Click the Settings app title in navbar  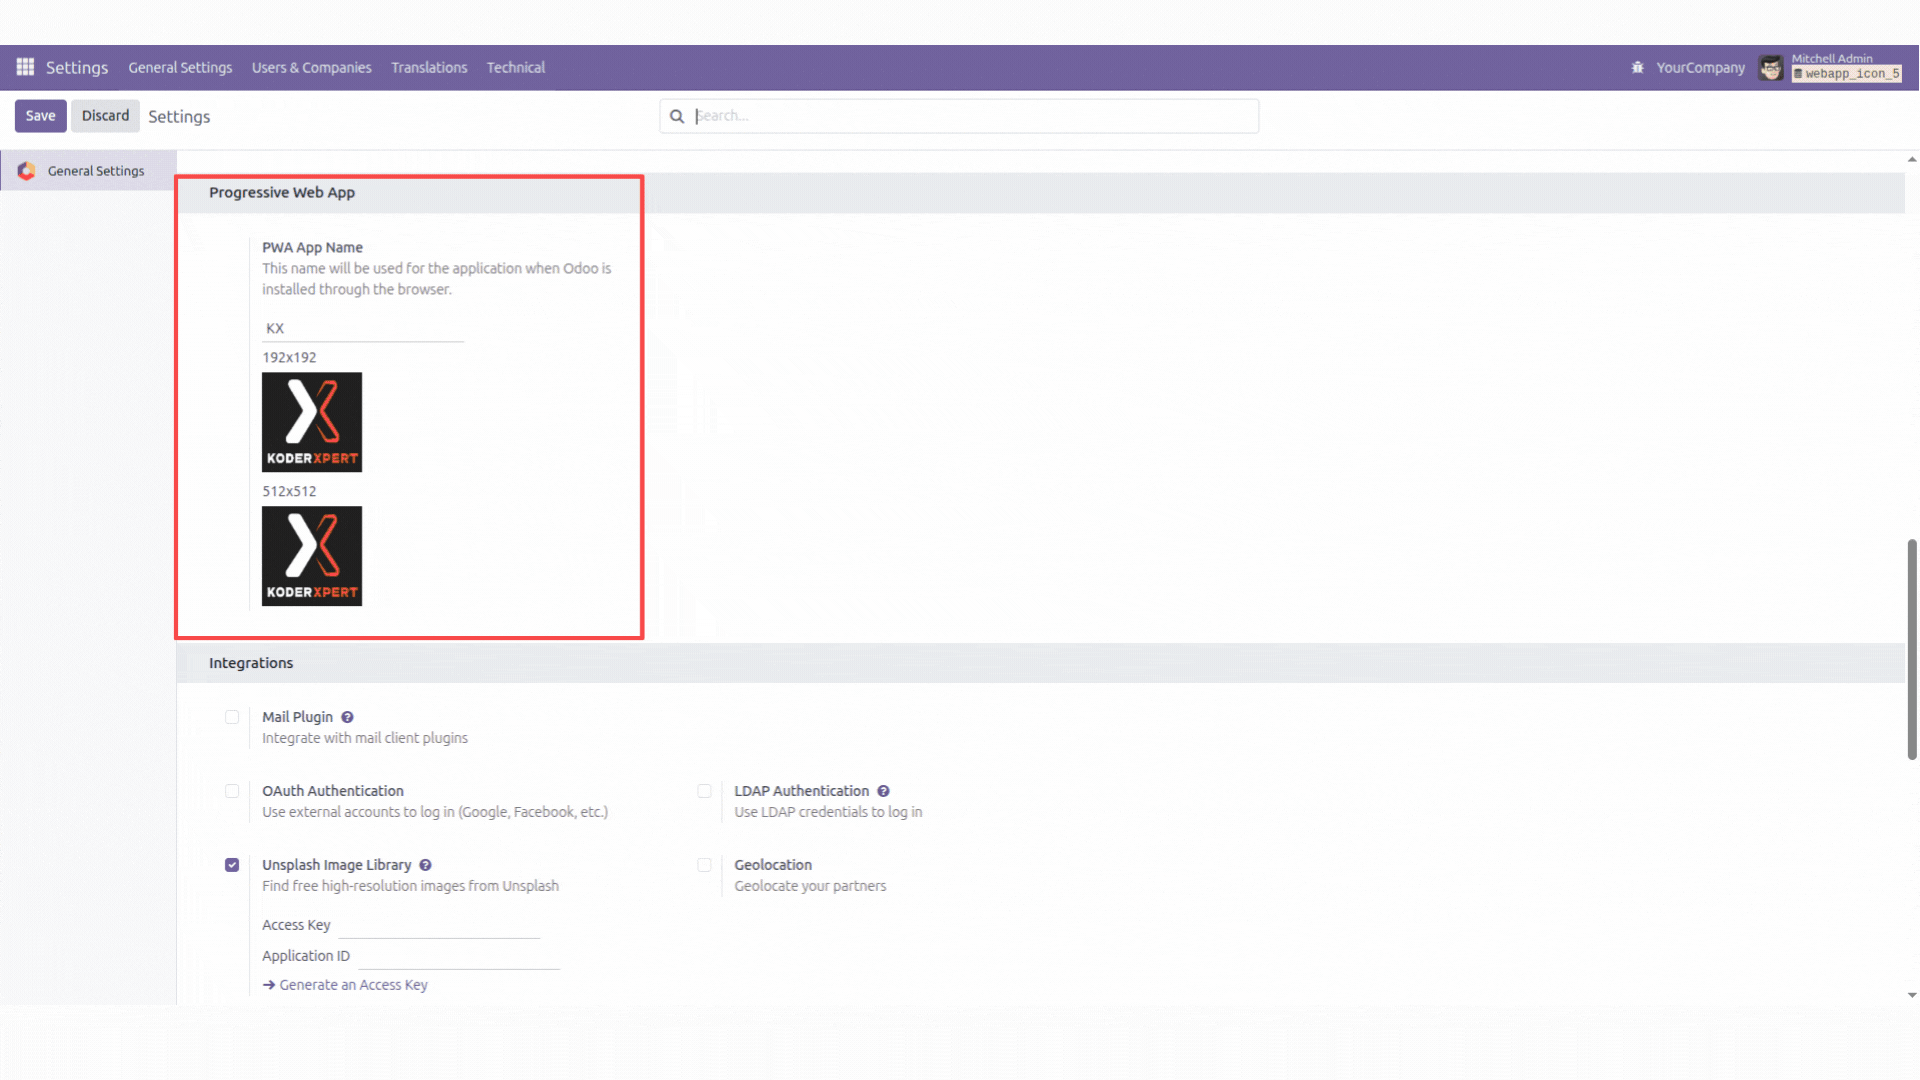click(x=77, y=67)
